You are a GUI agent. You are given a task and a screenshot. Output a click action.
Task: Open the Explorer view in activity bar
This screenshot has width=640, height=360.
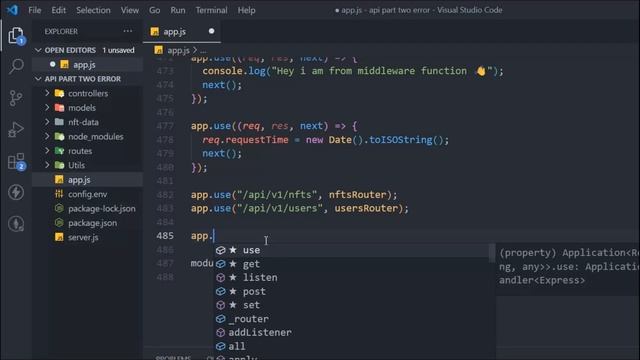pyautogui.click(x=16, y=36)
